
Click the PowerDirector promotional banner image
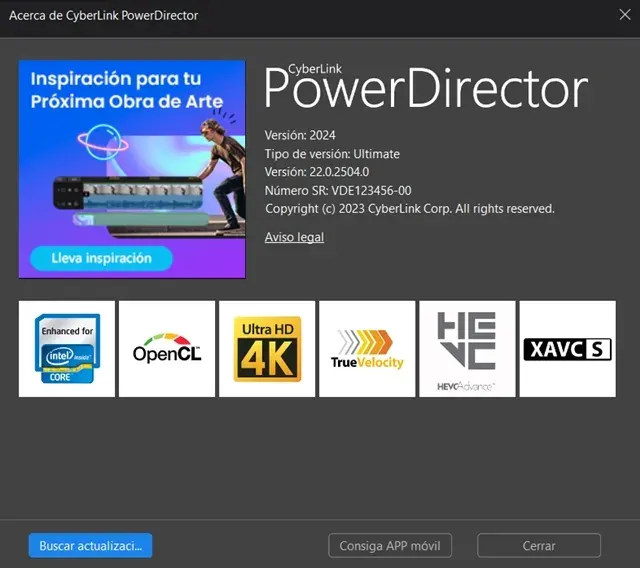[132, 169]
